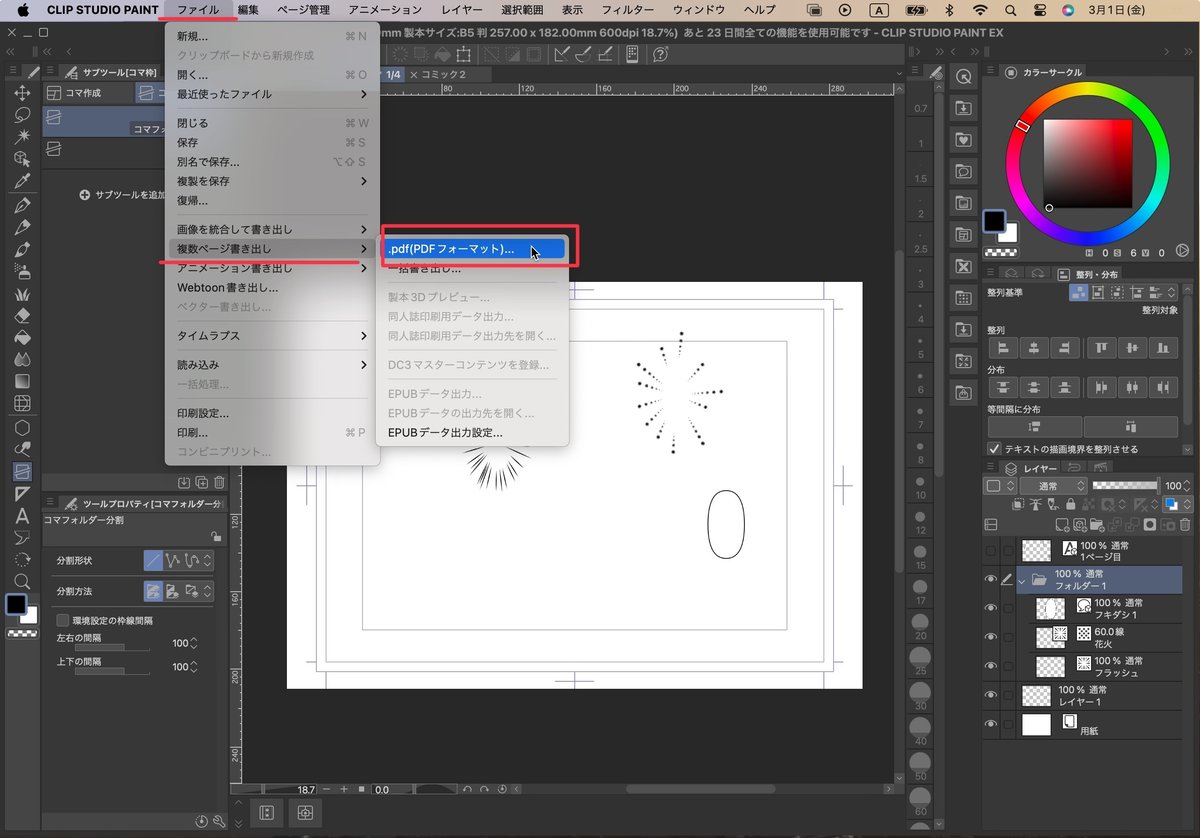Screen dimensions: 1200x838
Task: Uncheck テキストの描画境界を整列させる
Action: [x=993, y=448]
